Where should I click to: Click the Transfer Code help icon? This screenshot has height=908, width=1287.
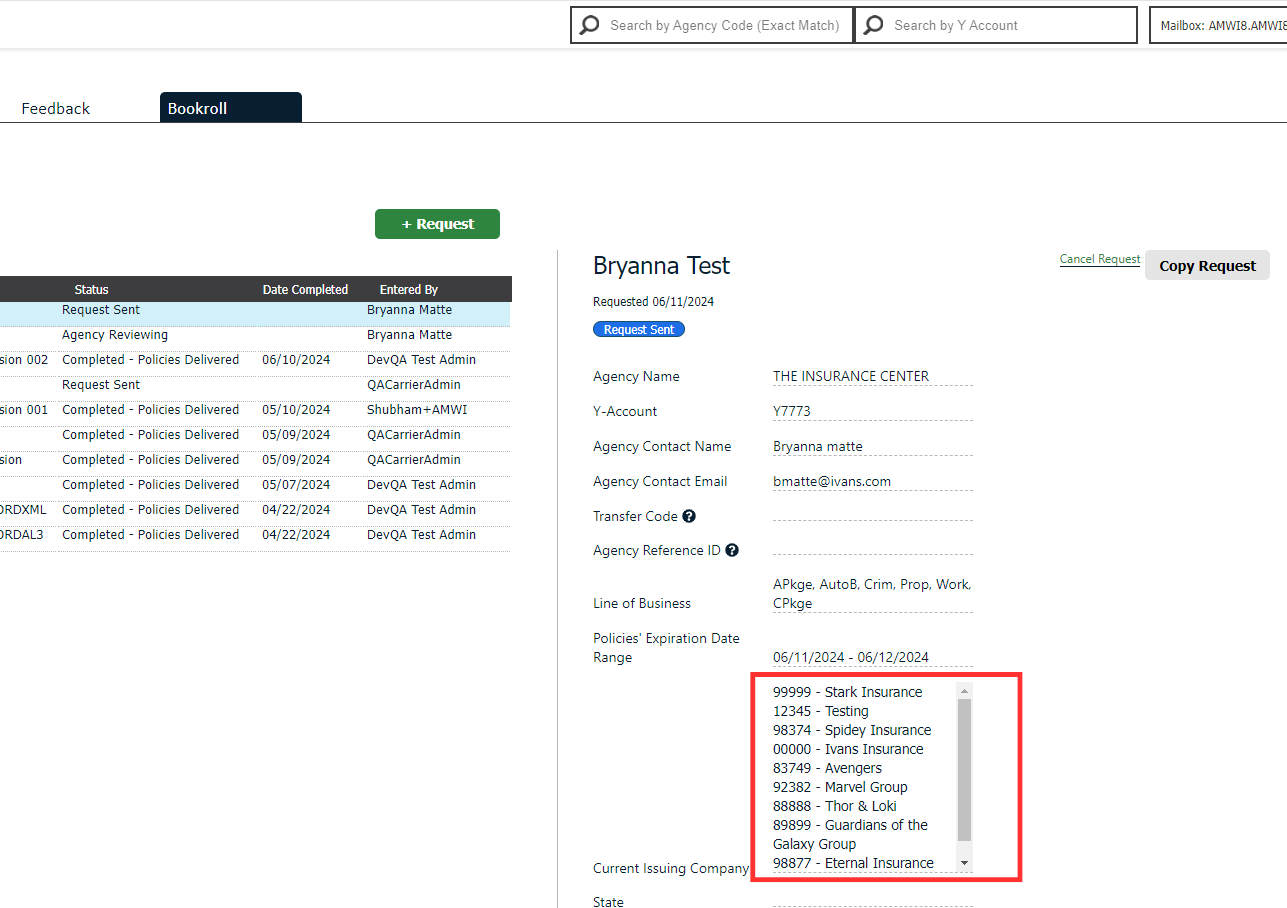(689, 516)
